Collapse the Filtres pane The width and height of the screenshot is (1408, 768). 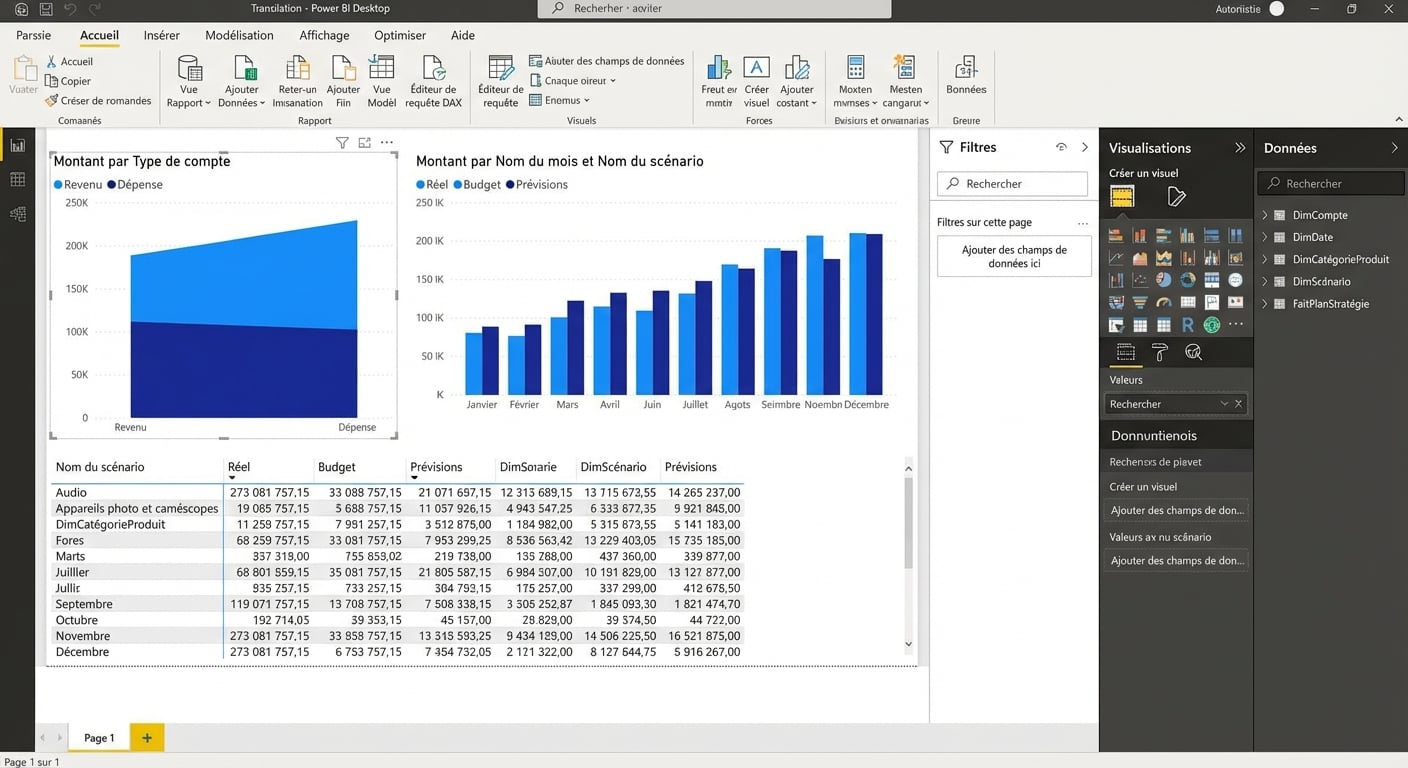point(1086,147)
